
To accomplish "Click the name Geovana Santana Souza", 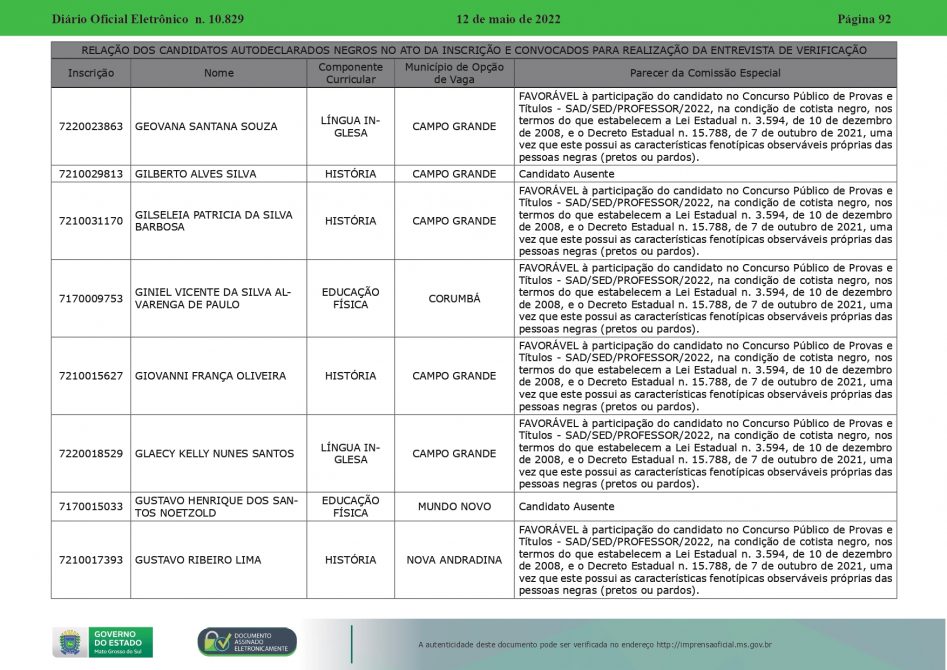I will coord(206,127).
